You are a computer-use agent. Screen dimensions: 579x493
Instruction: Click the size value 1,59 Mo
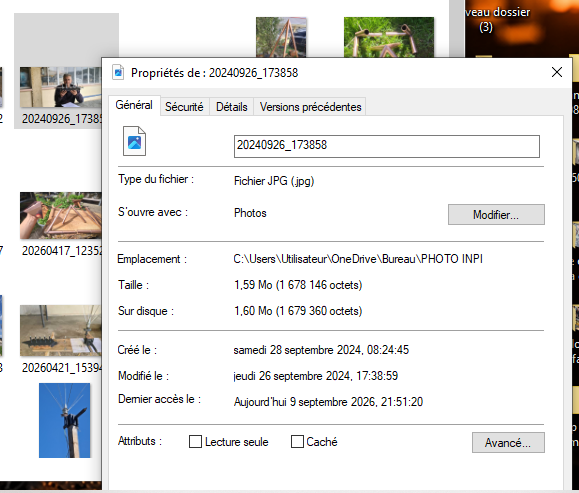click(298, 285)
